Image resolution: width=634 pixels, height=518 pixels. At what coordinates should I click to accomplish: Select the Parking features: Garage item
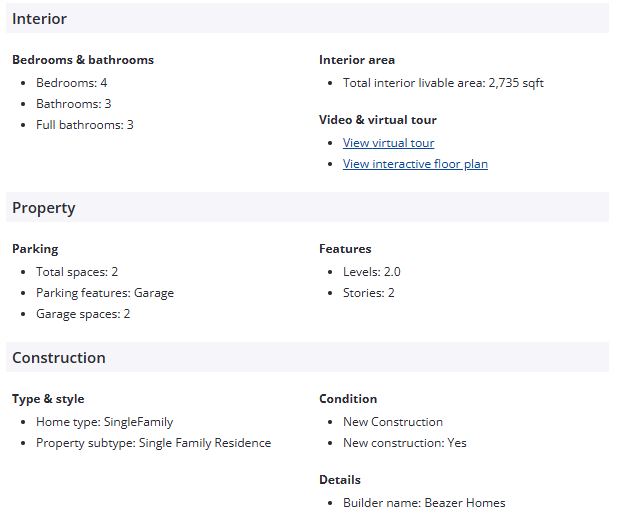tap(105, 293)
